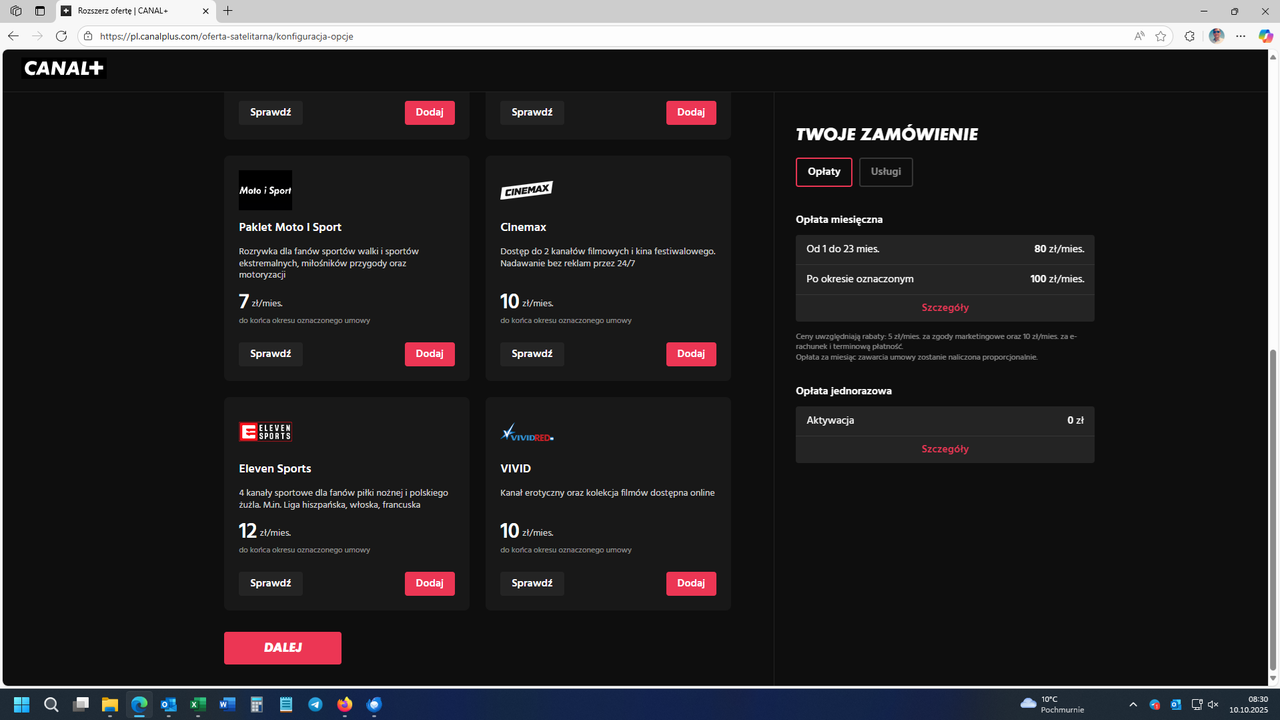Click 'Od 1 do 23 mies.' row

point(945,249)
